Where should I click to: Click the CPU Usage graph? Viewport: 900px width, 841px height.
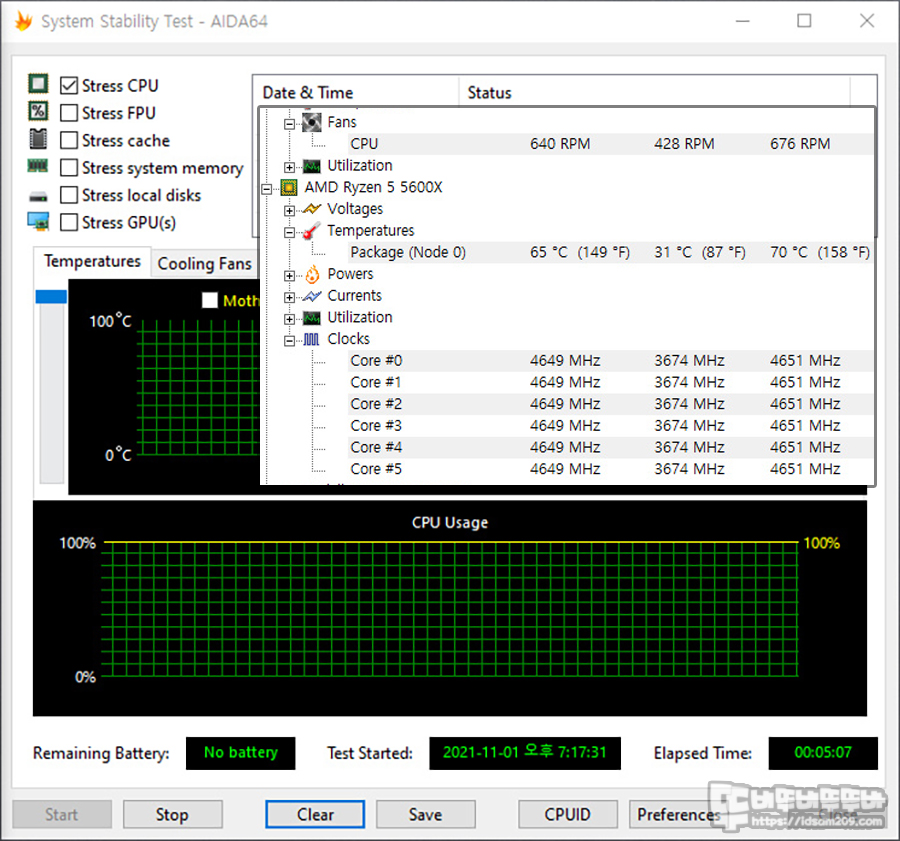coord(449,609)
